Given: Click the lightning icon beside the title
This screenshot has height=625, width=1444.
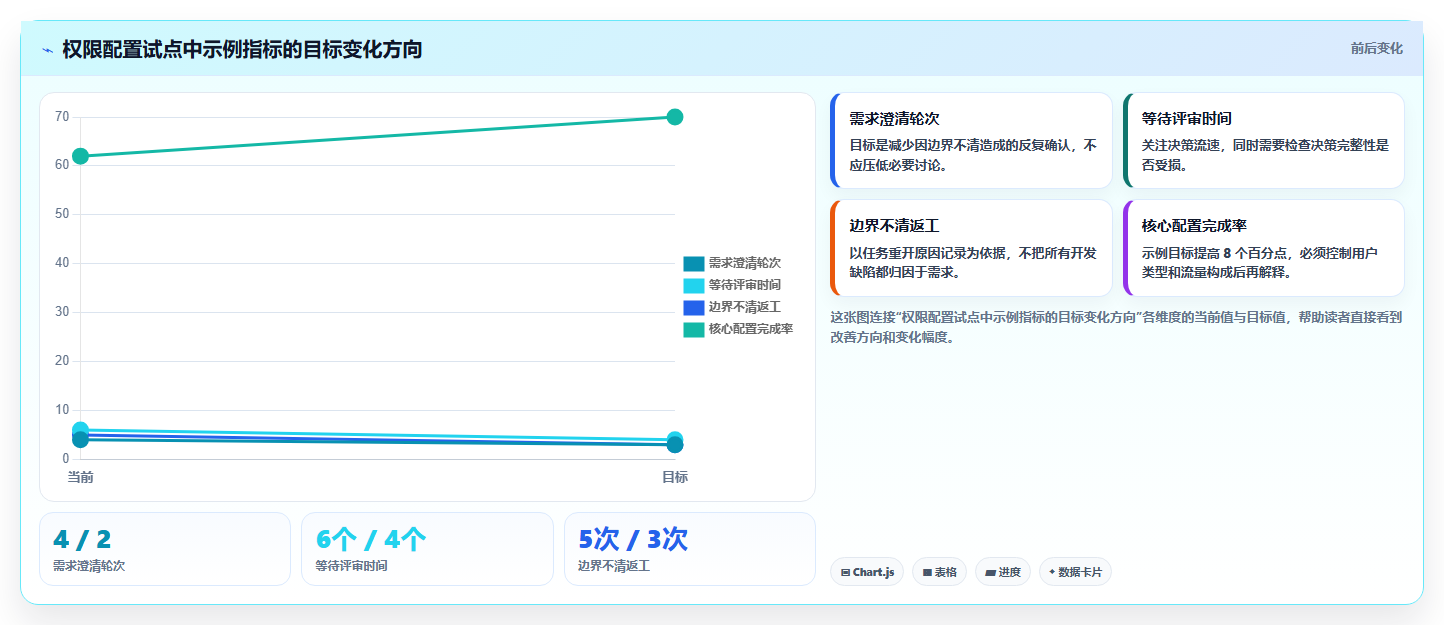Looking at the screenshot, I should coord(47,50).
